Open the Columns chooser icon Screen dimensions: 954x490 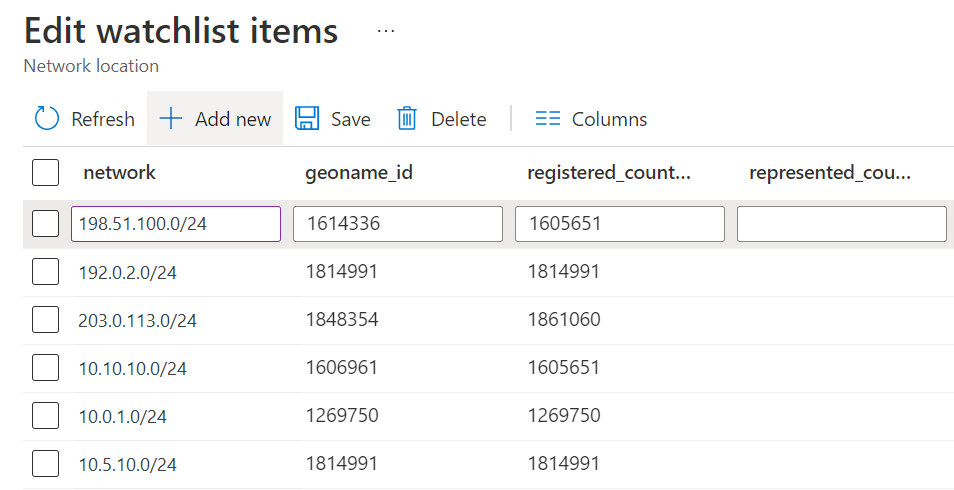click(547, 119)
